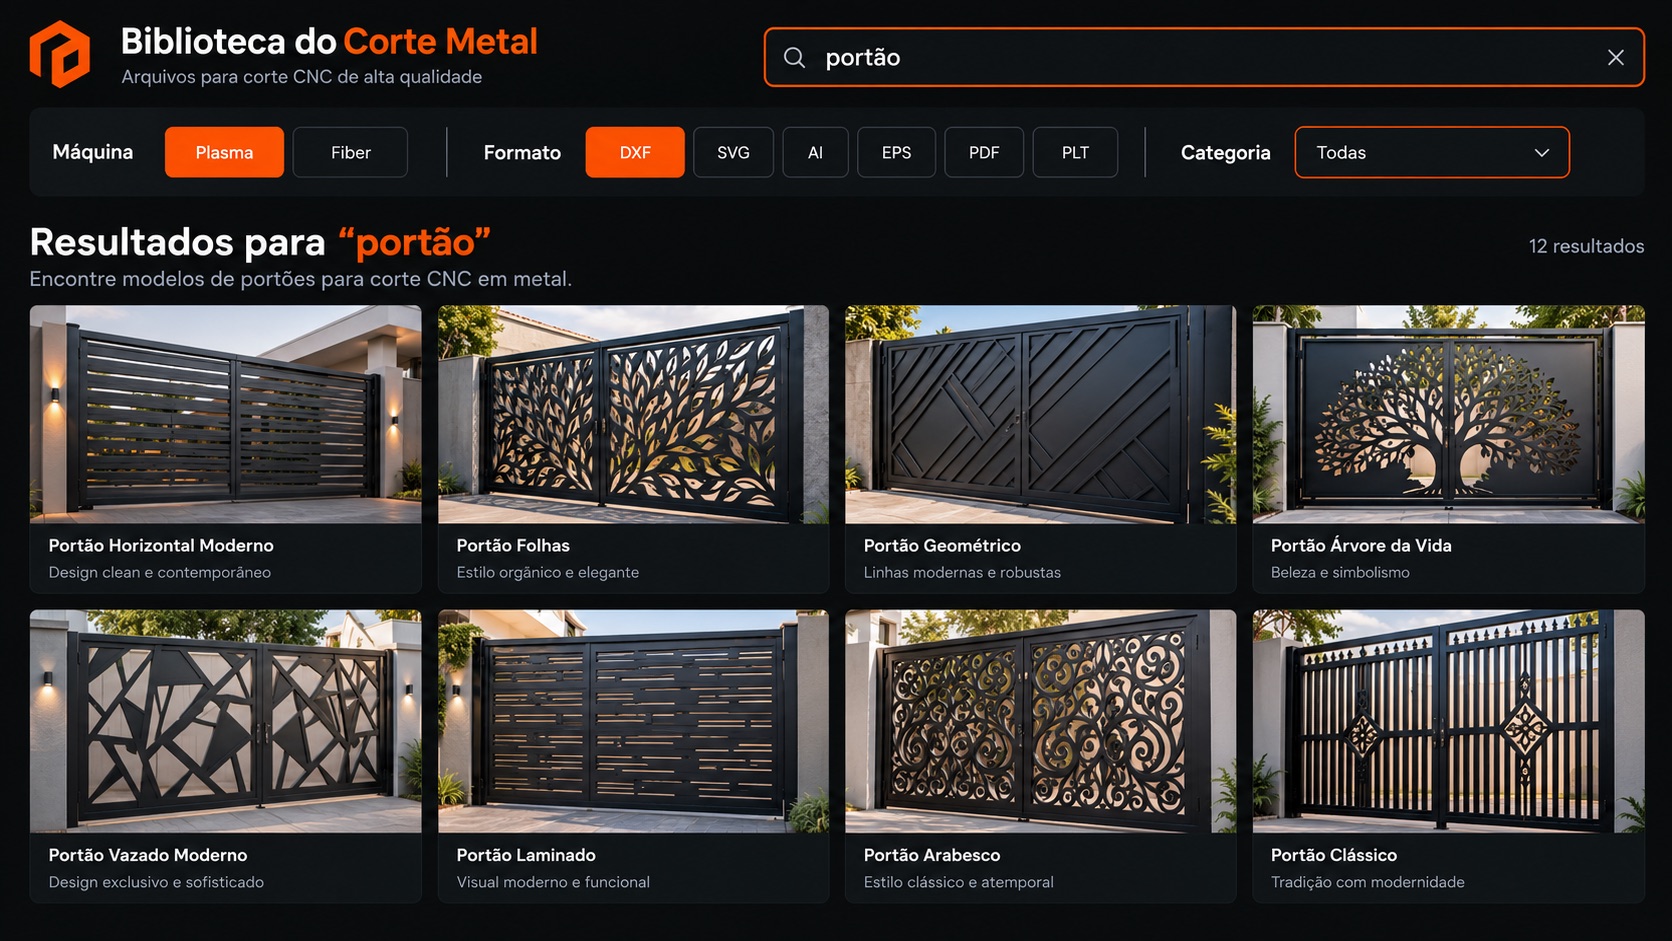Click the text Design exclusivo e sofisticado
The image size is (1672, 941).
tap(156, 882)
